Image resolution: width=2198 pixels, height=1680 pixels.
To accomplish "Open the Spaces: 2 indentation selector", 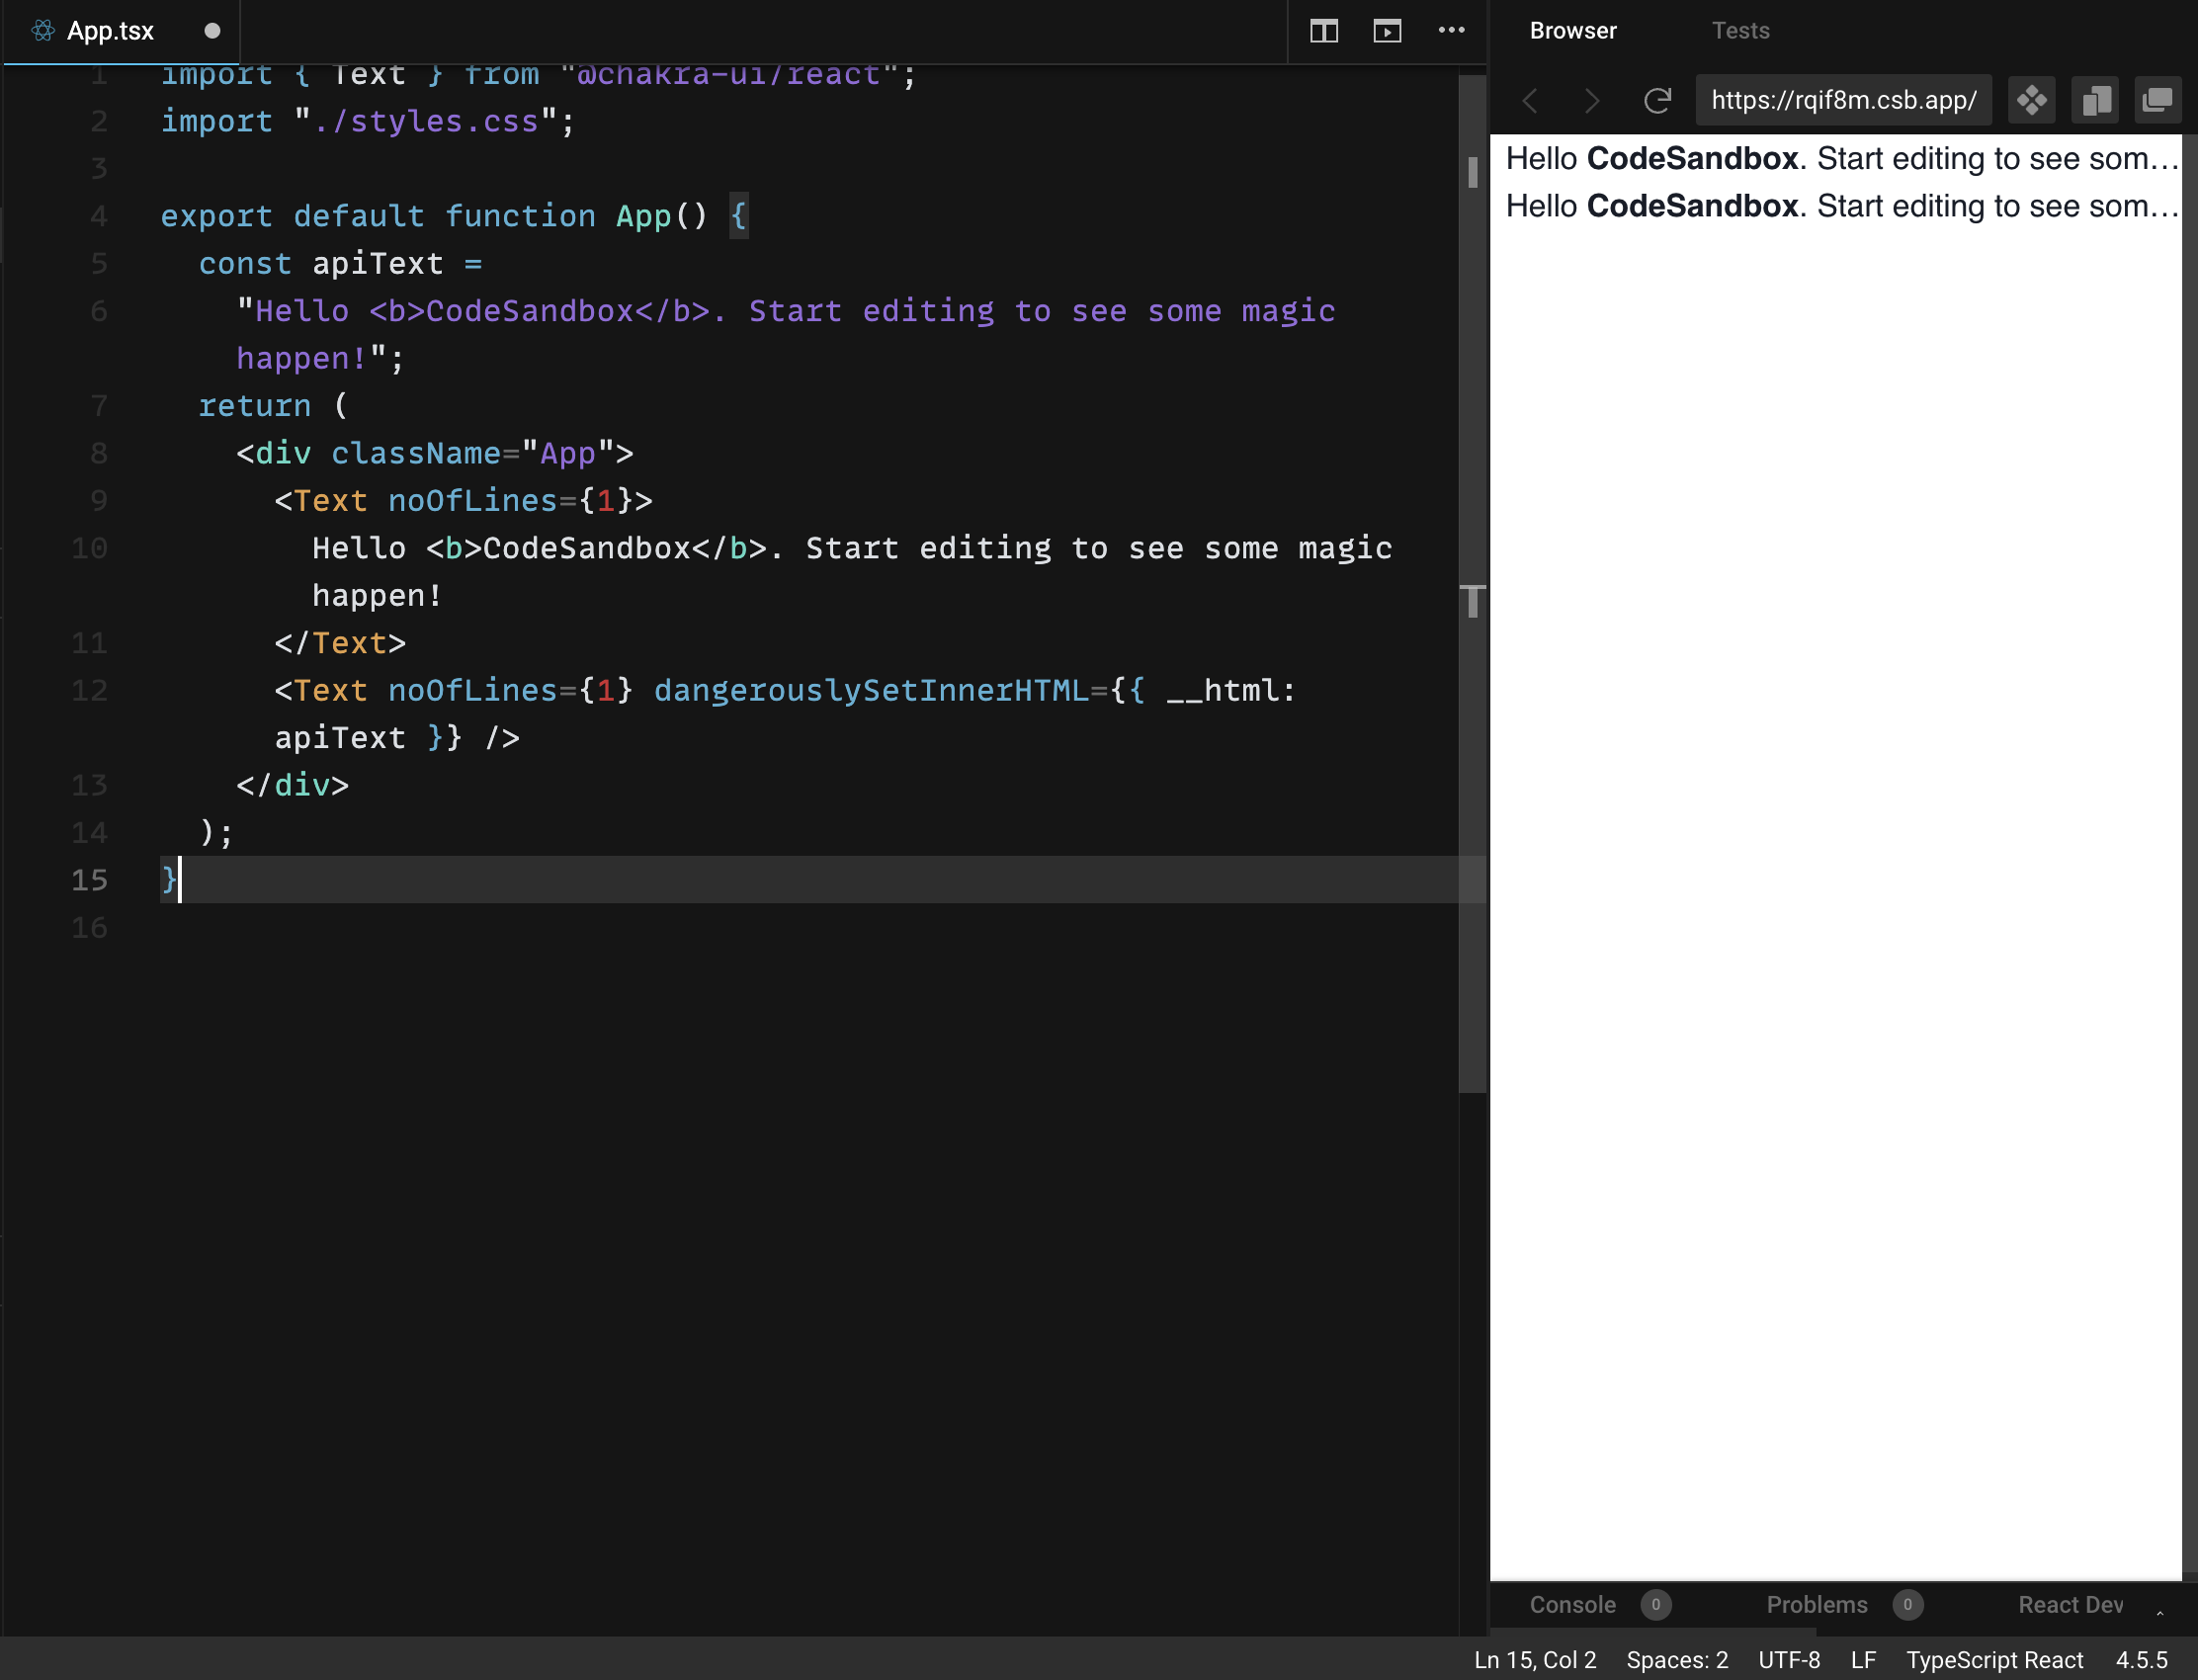I will click(1677, 1660).
